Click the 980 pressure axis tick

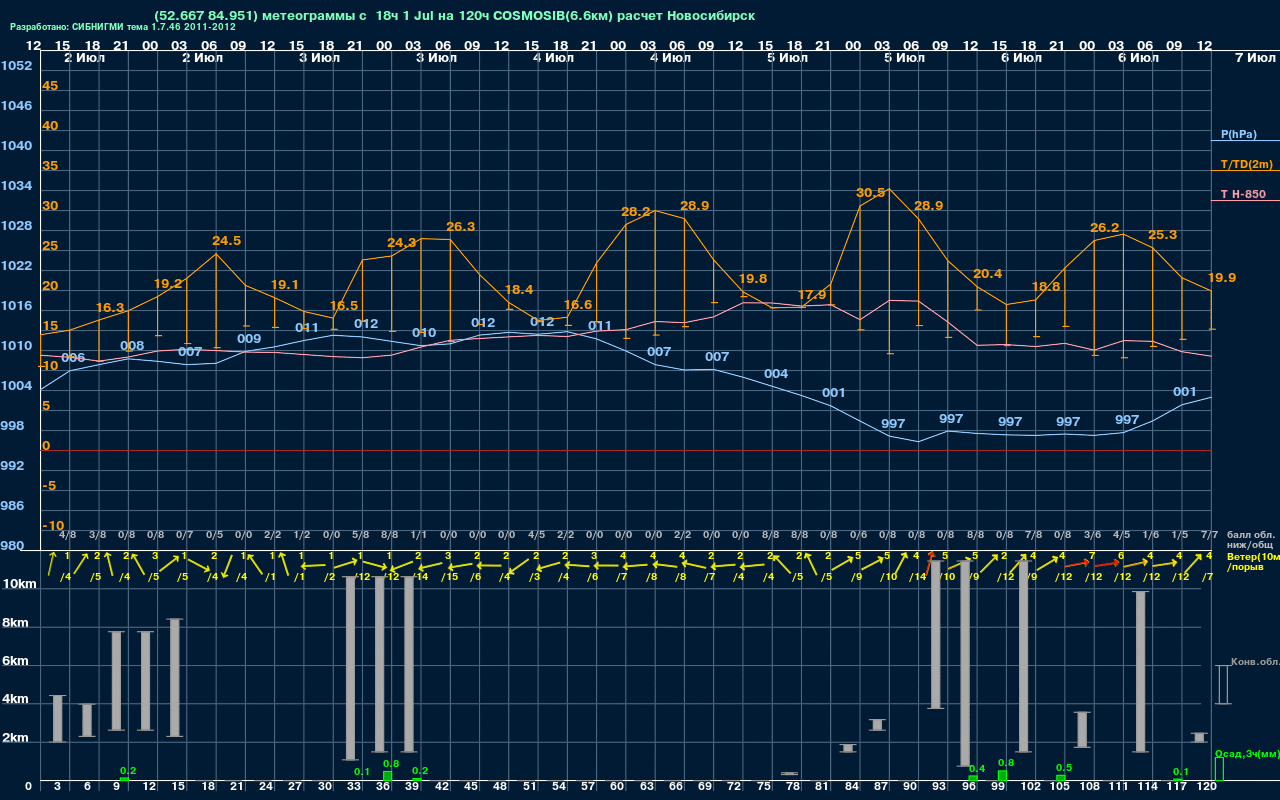click(x=13, y=546)
